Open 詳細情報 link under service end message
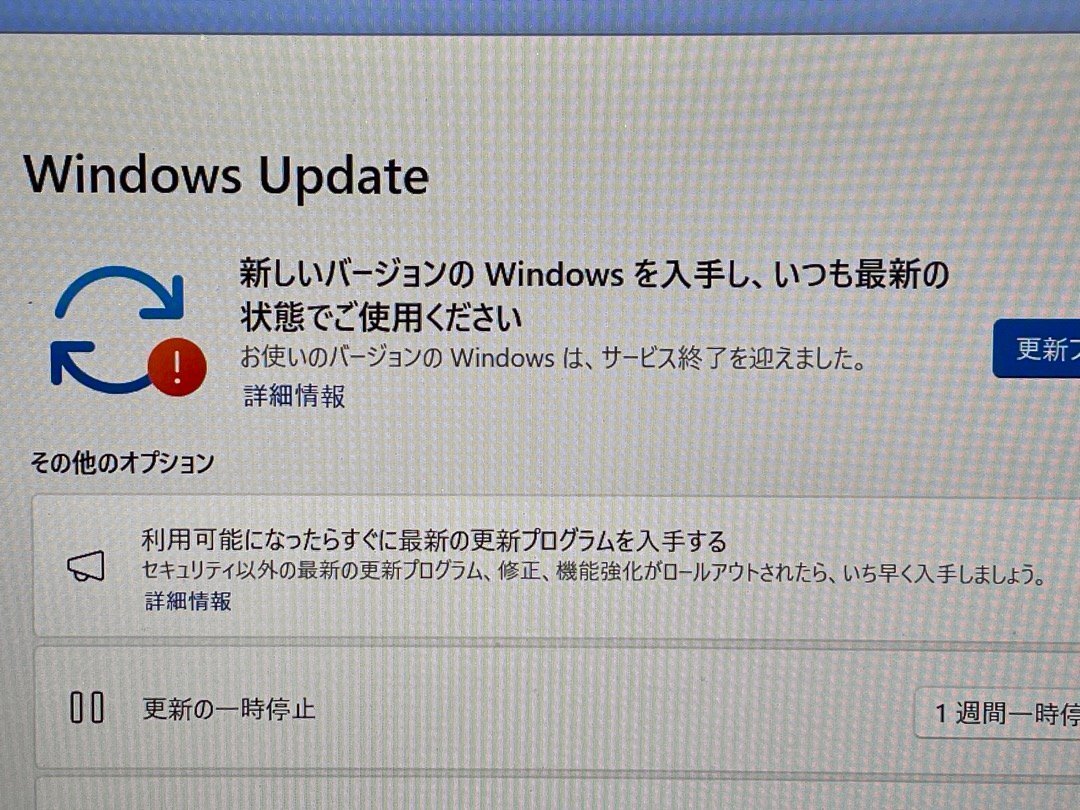The width and height of the screenshot is (1080, 810). tap(294, 396)
